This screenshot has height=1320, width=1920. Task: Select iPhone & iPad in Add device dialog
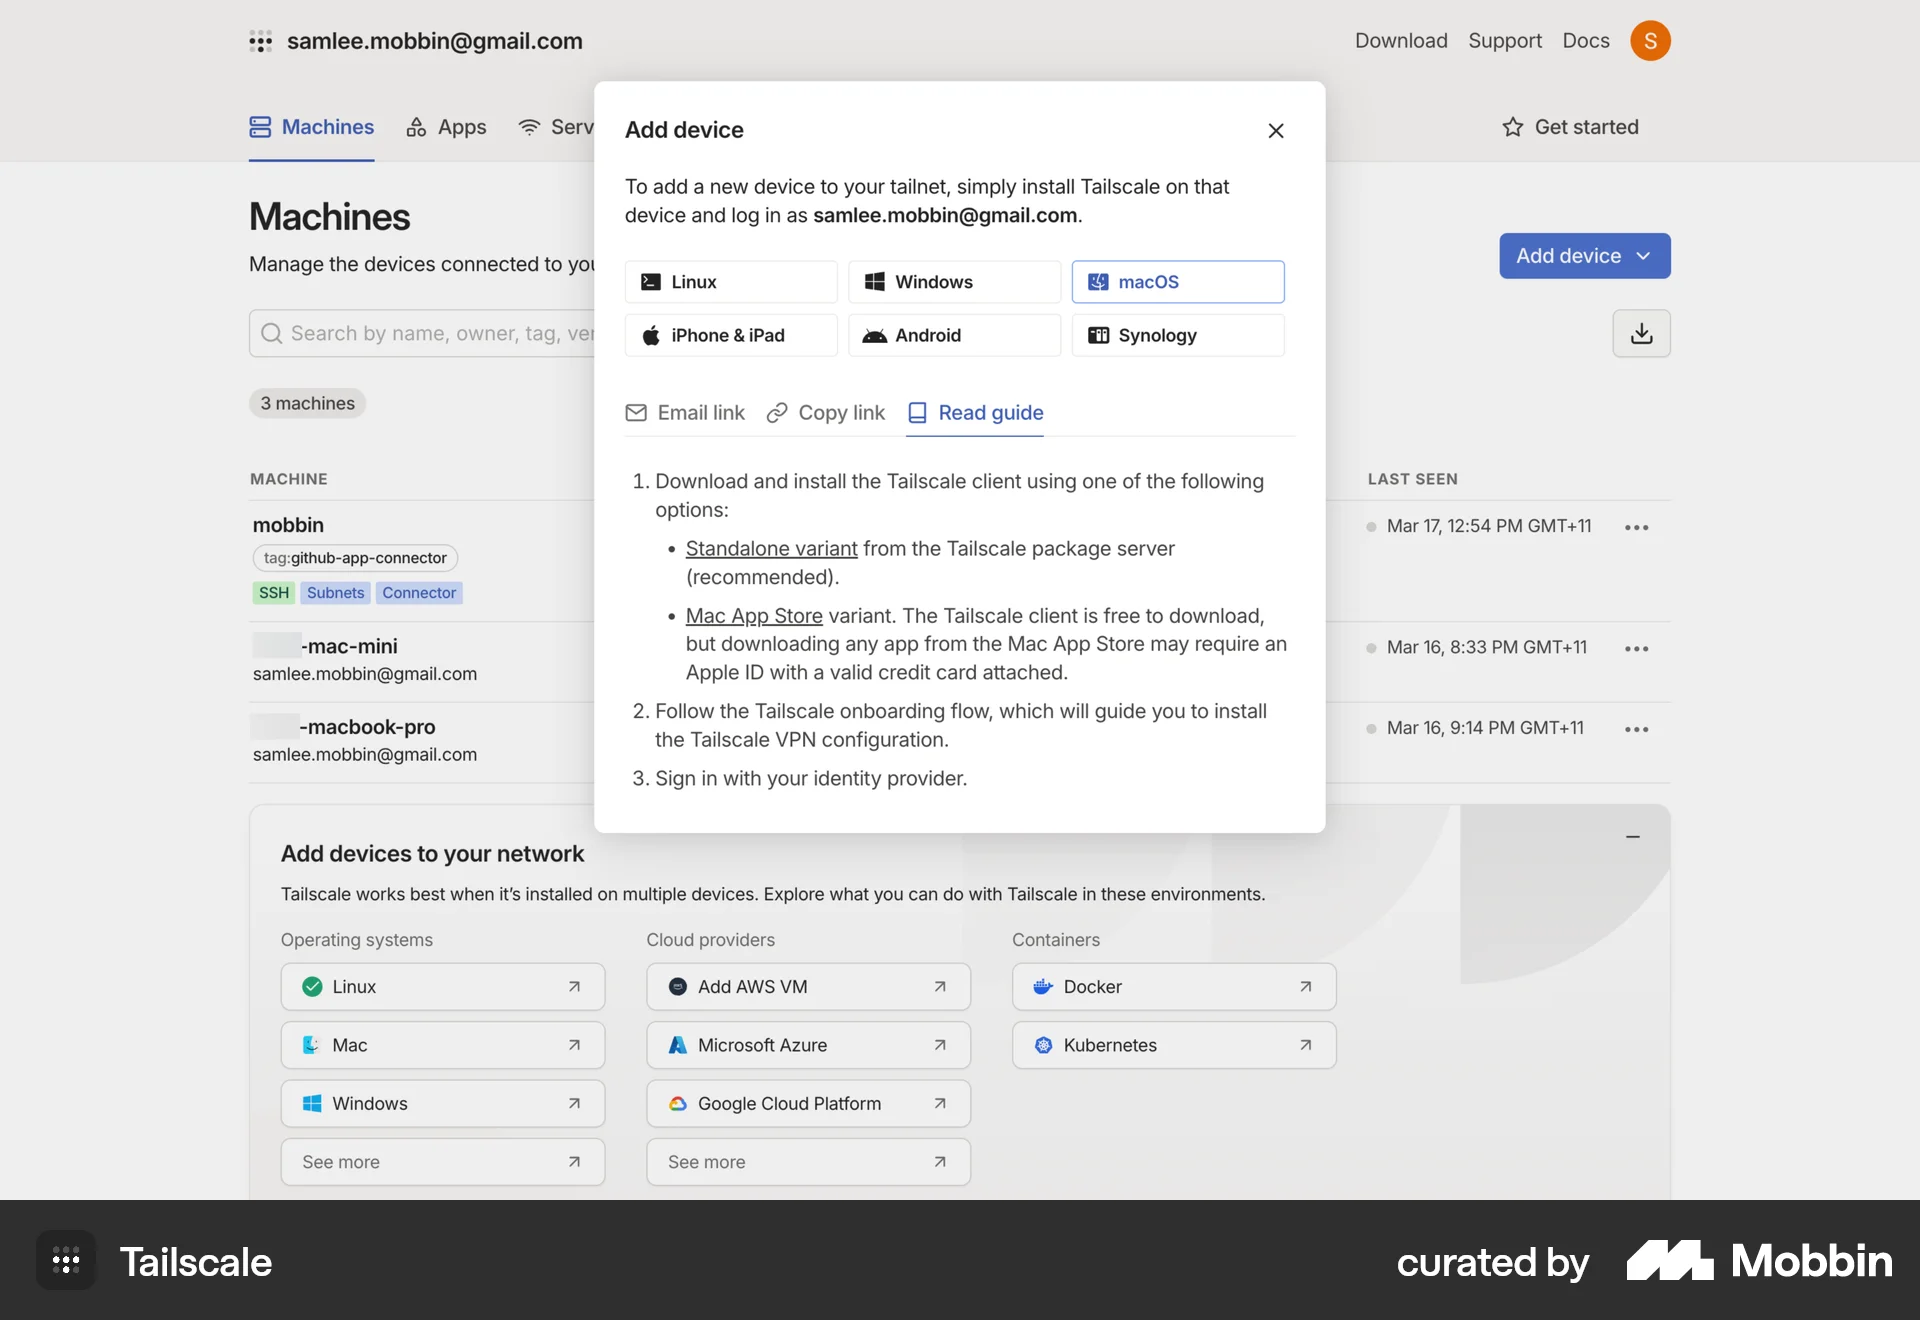(x=730, y=335)
